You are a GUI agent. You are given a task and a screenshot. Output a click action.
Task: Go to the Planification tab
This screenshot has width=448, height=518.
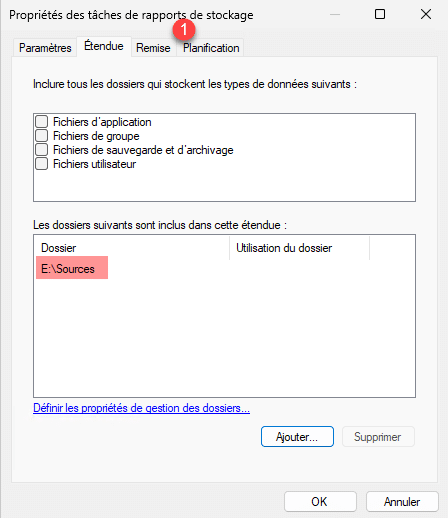coord(211,48)
